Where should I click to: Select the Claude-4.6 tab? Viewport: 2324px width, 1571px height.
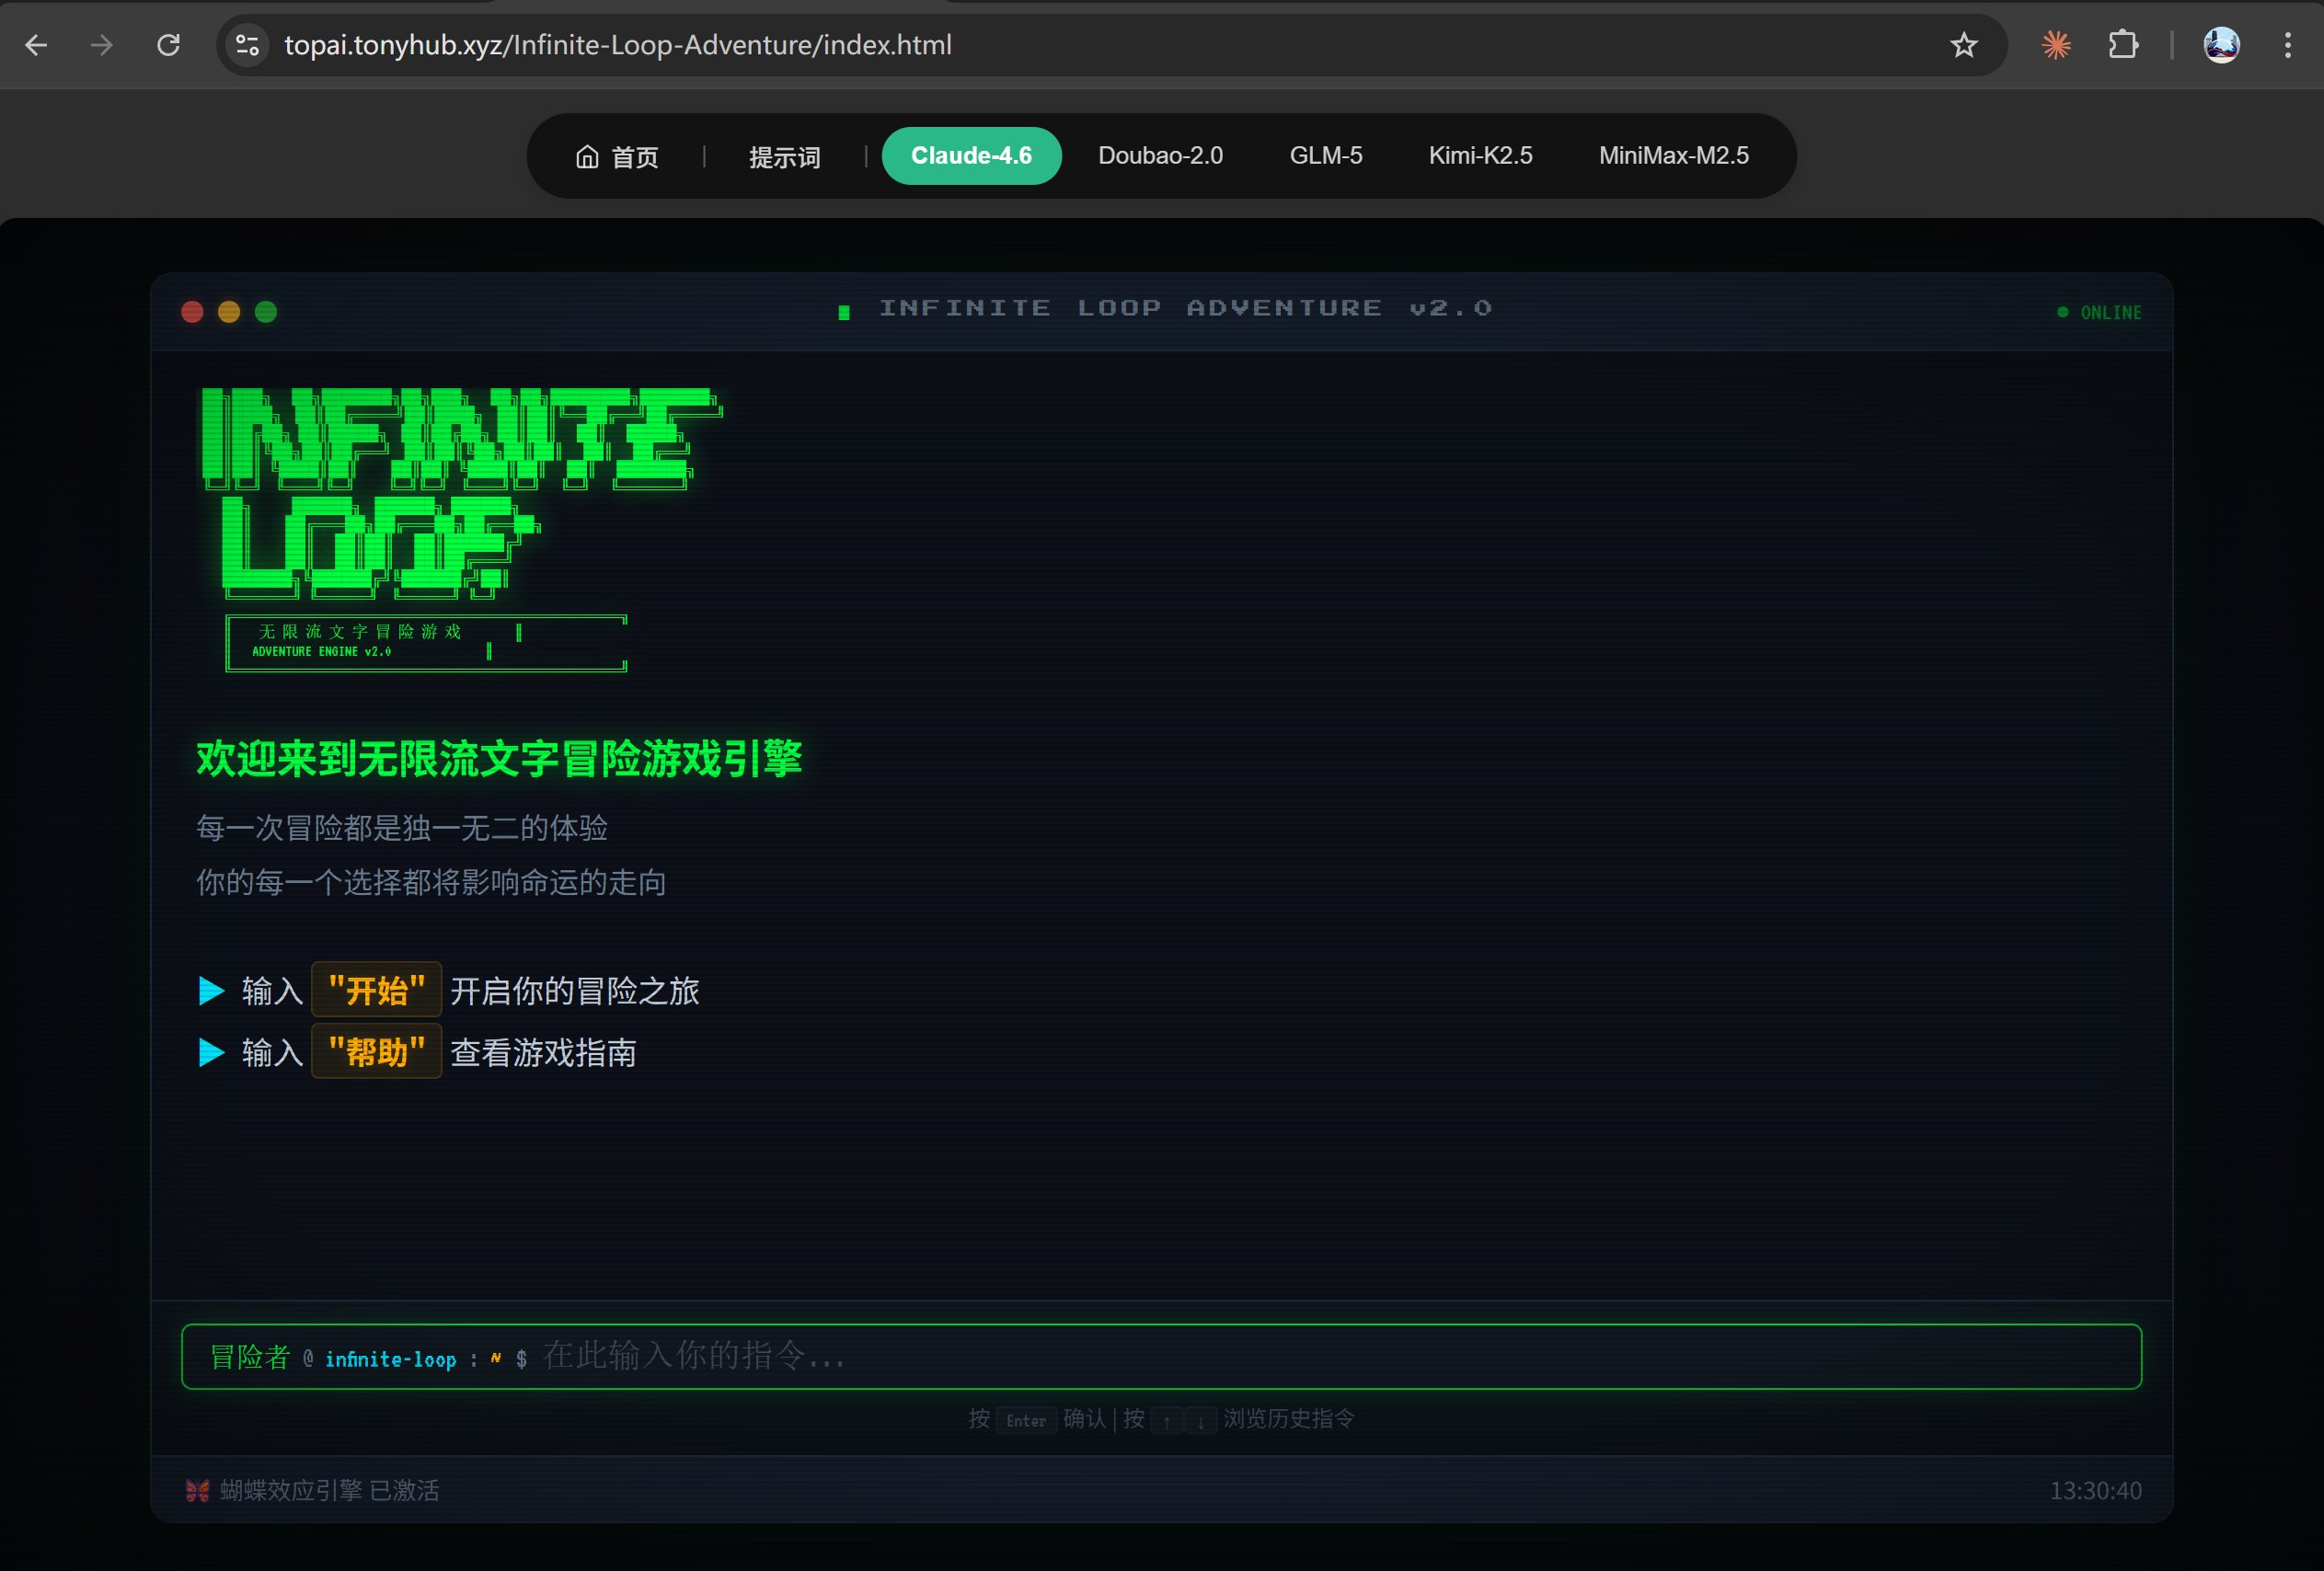[970, 156]
